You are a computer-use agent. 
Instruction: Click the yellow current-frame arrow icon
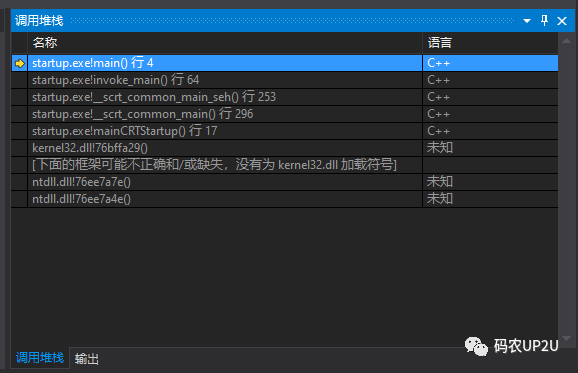coord(20,63)
